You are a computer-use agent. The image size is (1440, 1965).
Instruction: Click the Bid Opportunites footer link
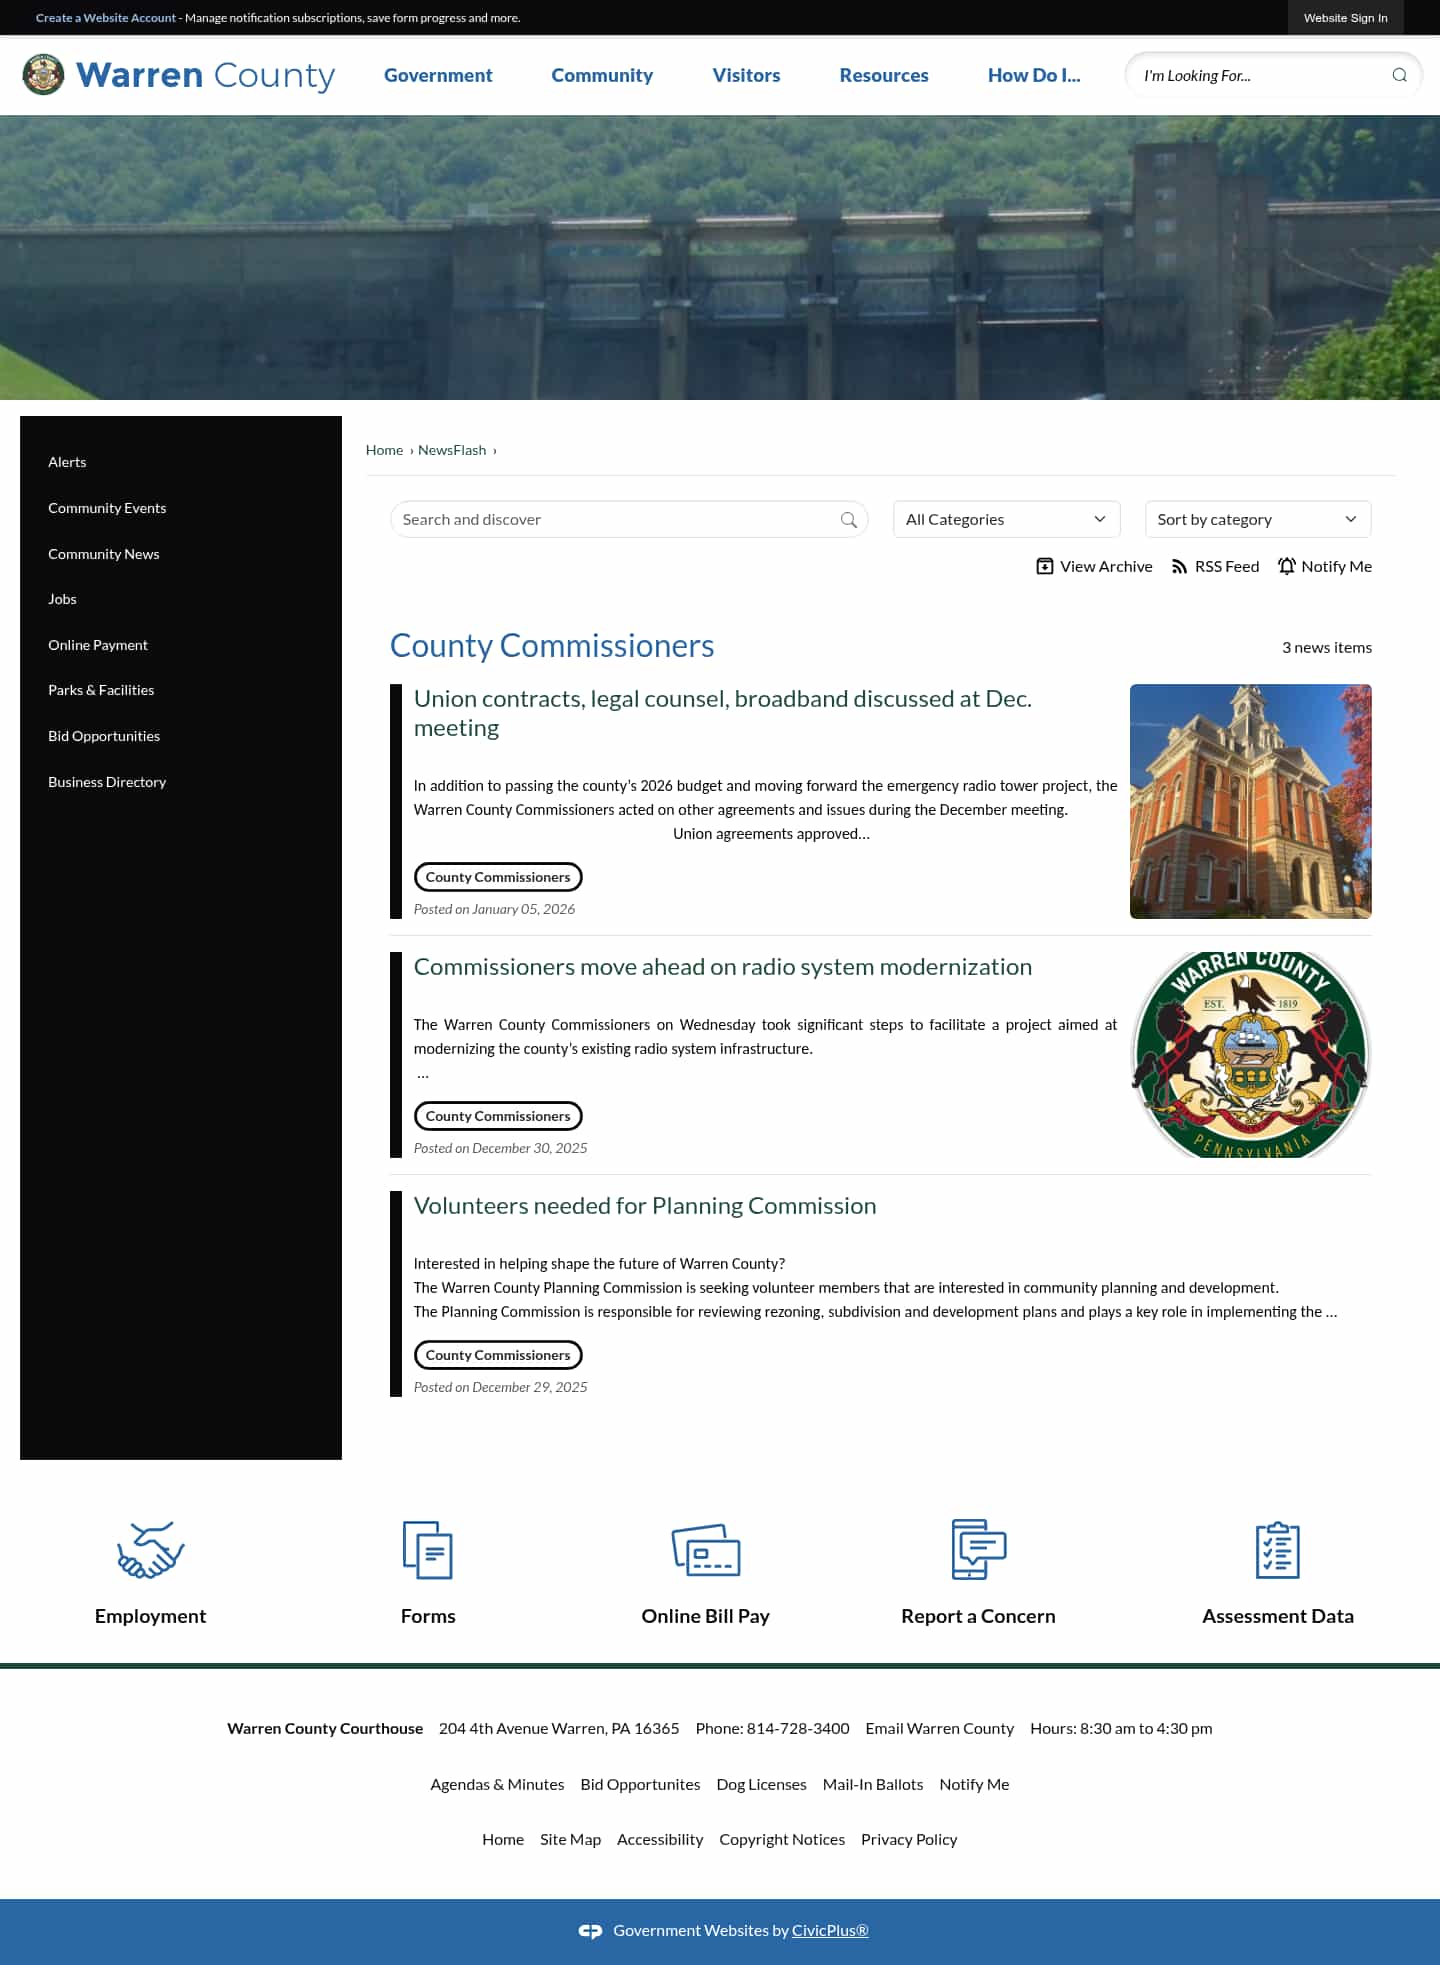point(640,1784)
